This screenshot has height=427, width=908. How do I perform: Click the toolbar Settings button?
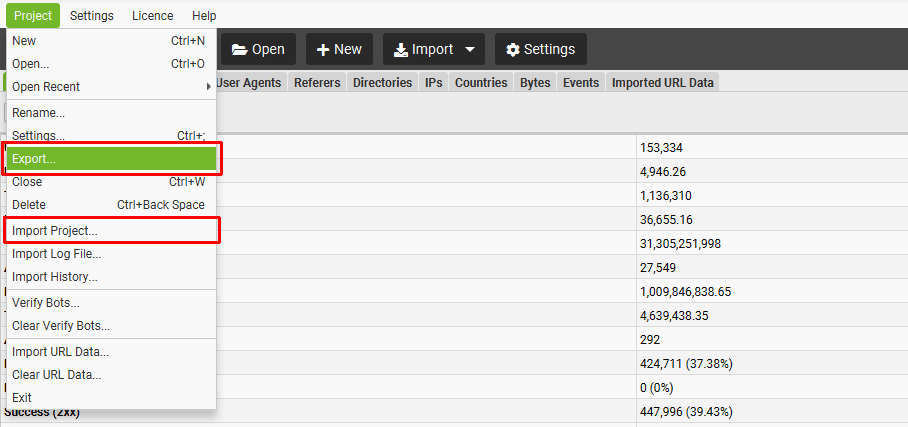(541, 49)
